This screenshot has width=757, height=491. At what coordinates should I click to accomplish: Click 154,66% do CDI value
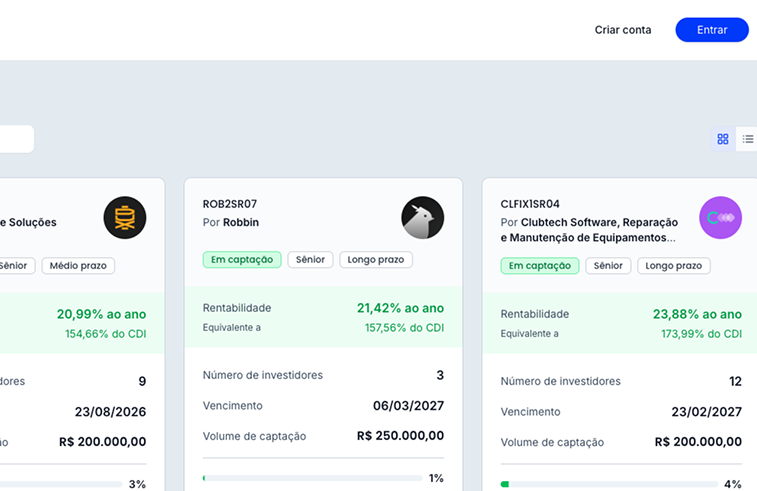click(106, 334)
